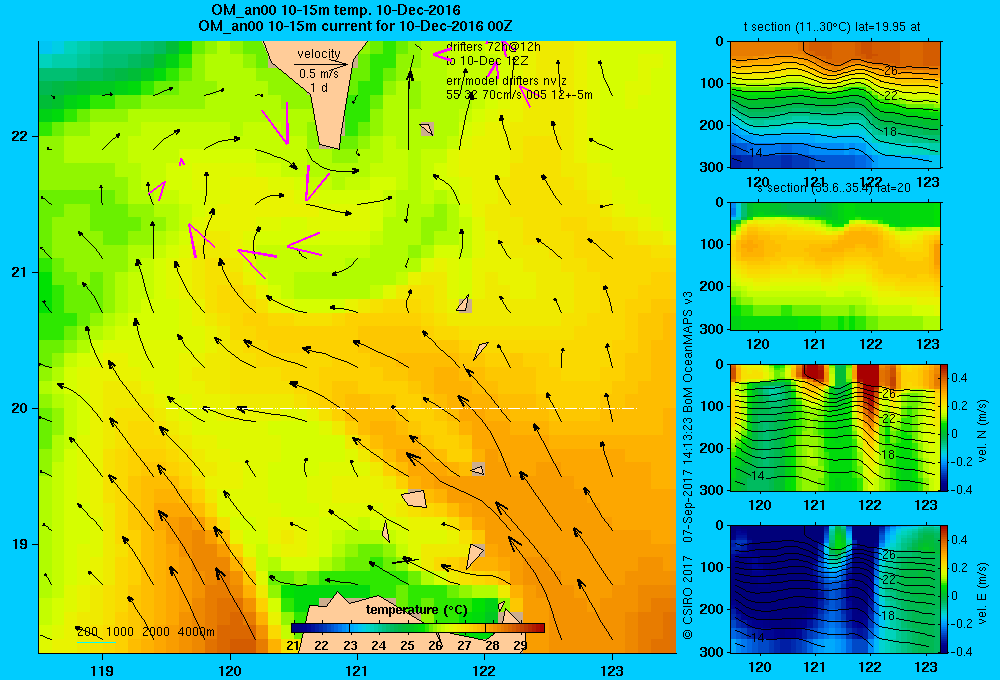
Task: Click the '© CSIRO 2017' vertical credit text
Action: point(688,596)
